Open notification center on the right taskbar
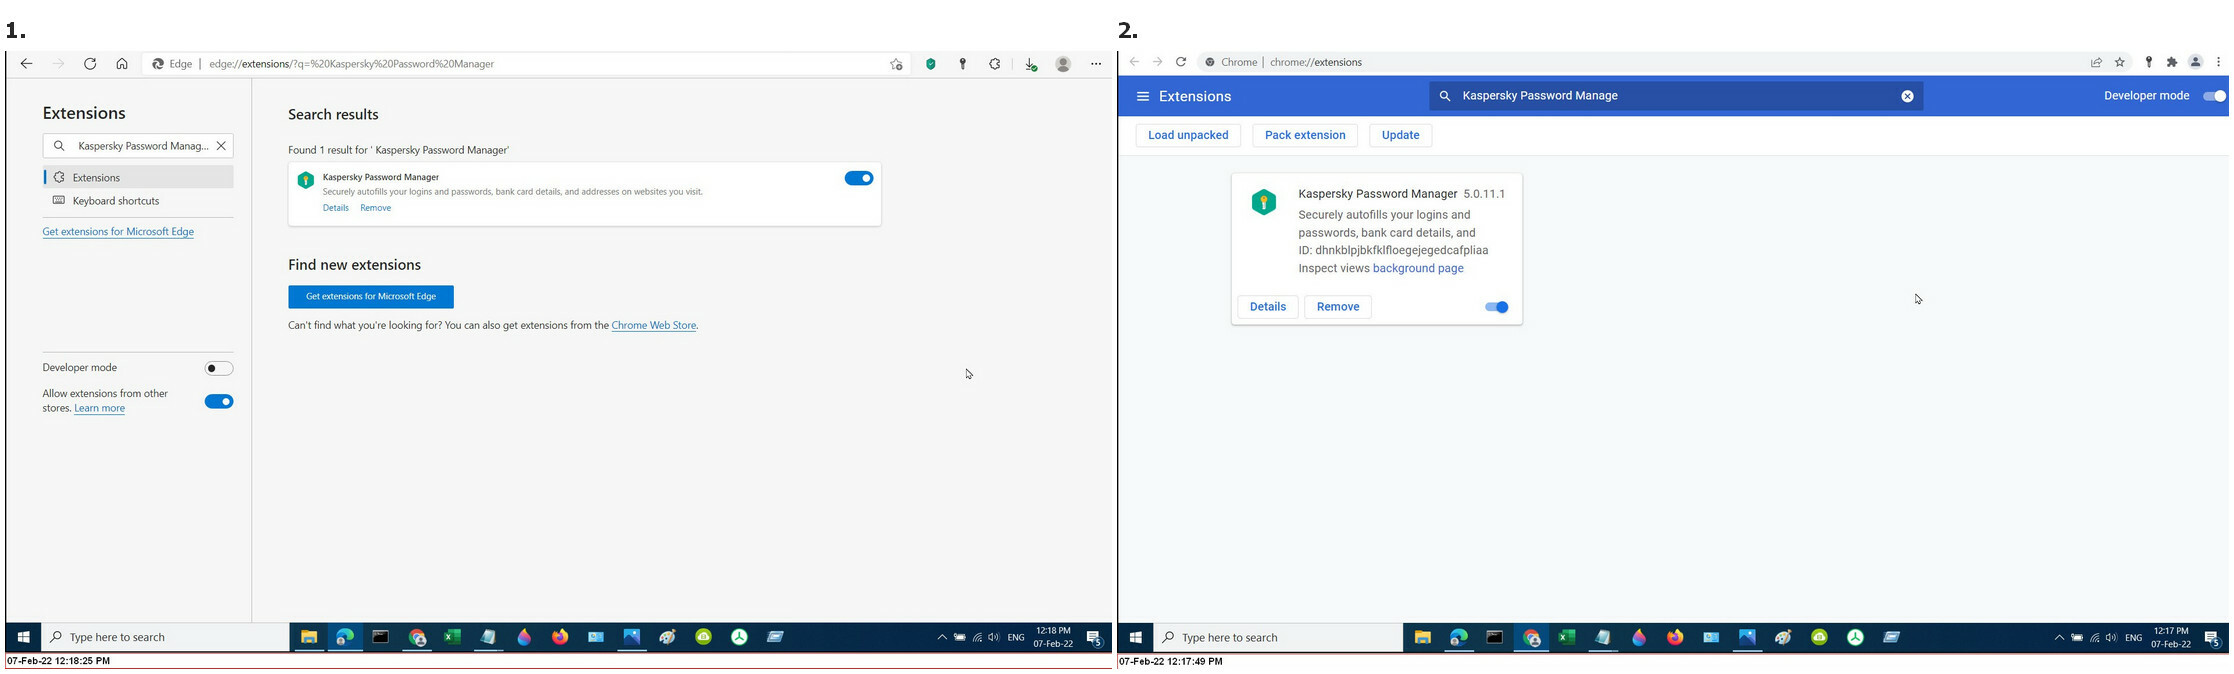2234x674 pixels. click(2211, 638)
